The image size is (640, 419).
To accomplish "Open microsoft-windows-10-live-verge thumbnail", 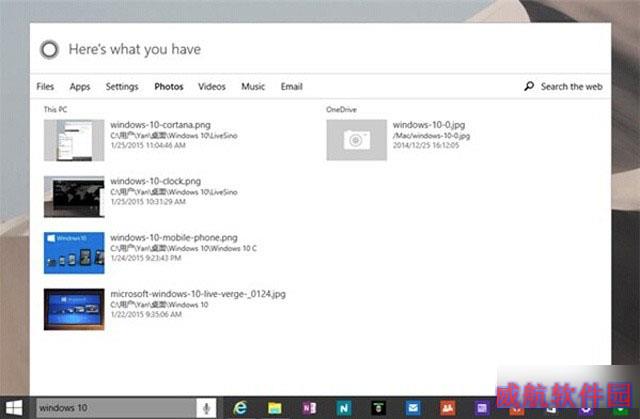I will [74, 309].
